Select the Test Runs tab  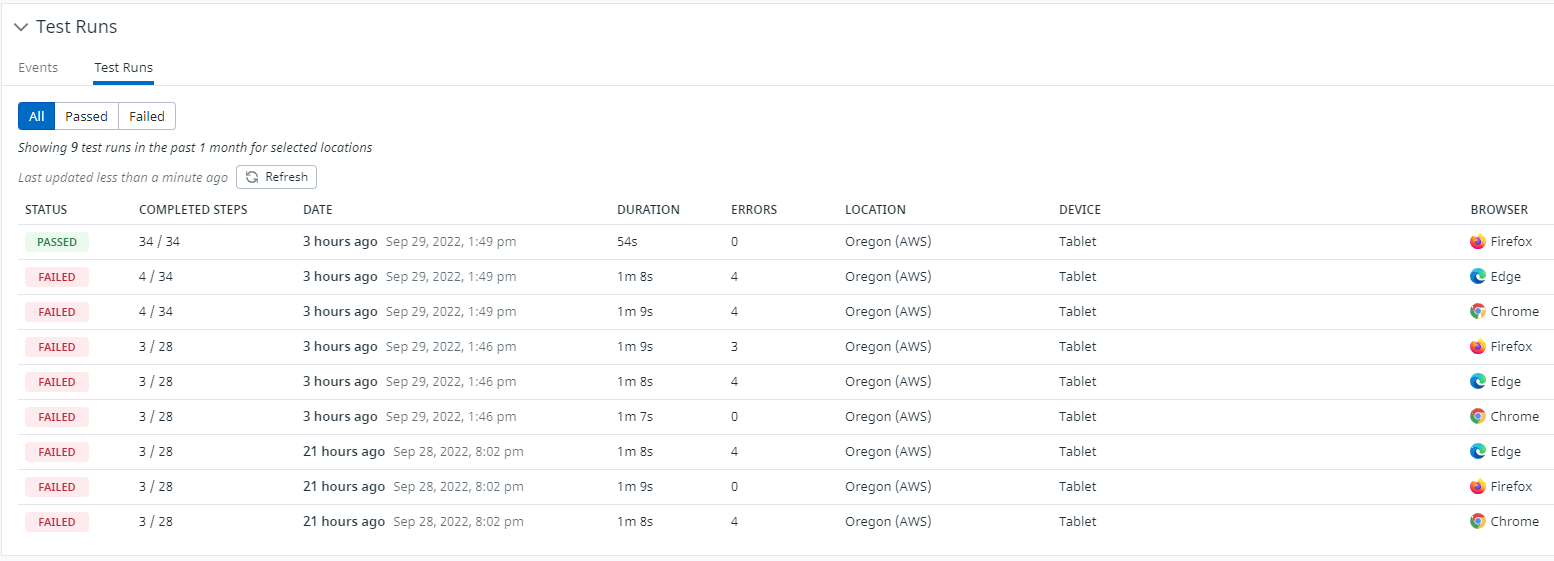click(123, 68)
